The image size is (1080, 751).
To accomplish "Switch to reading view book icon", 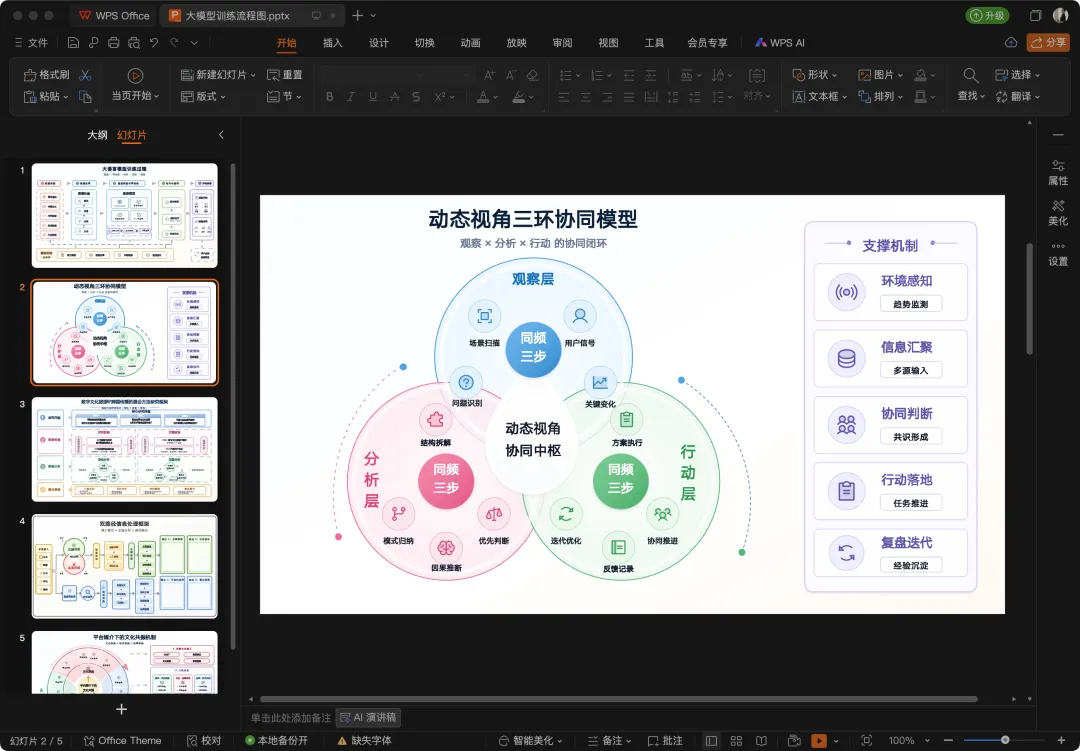I will pyautogui.click(x=761, y=741).
